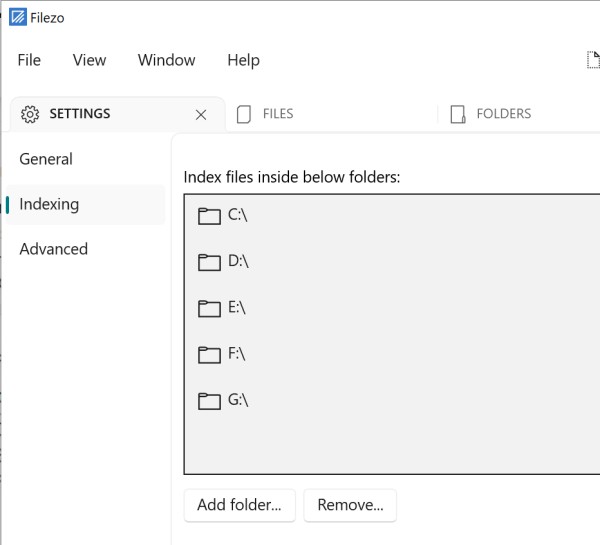Viewport: 600px width, 545px height.
Task: Switch to the Files tab
Action: click(277, 114)
